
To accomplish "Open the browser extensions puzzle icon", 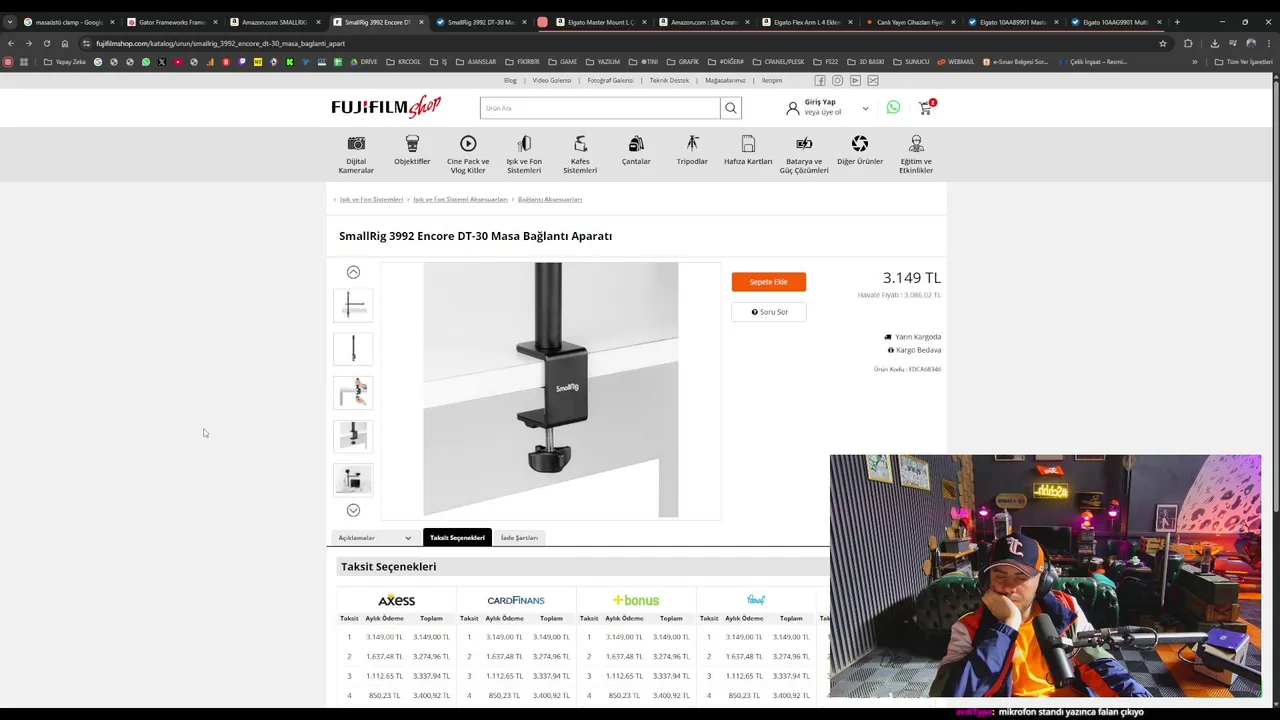I will pos(1188,43).
